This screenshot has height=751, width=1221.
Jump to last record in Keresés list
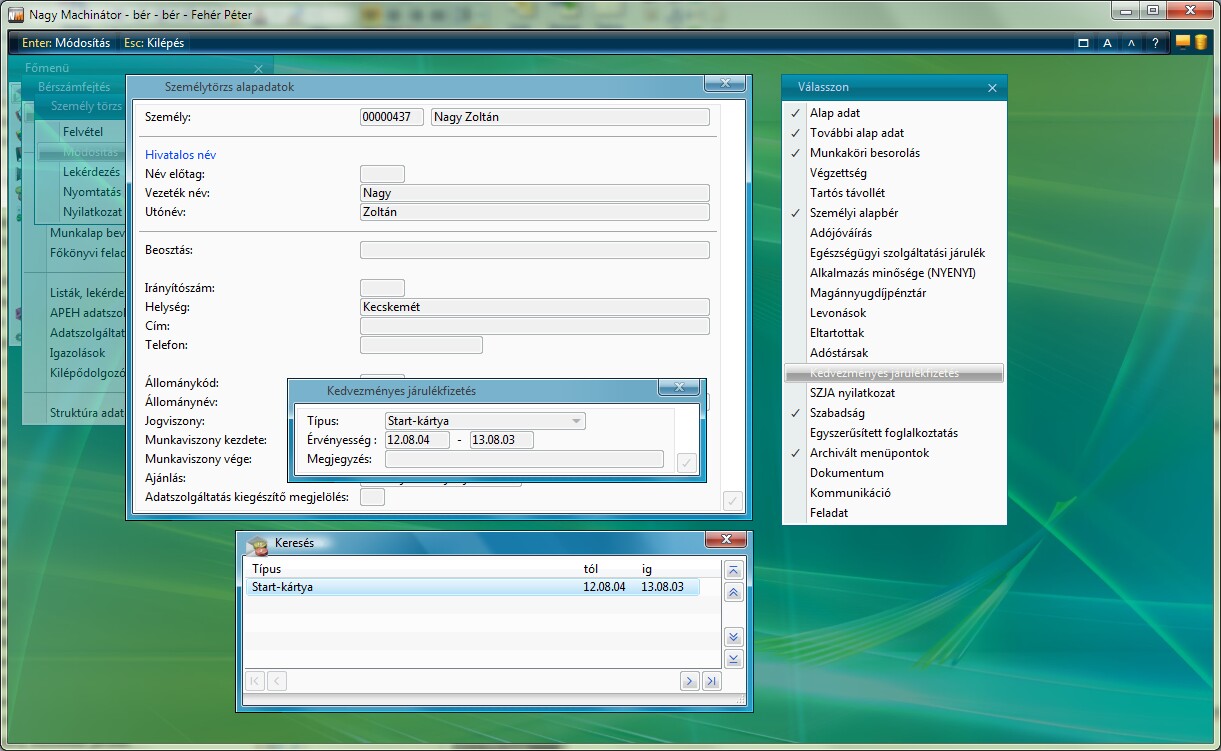point(711,681)
